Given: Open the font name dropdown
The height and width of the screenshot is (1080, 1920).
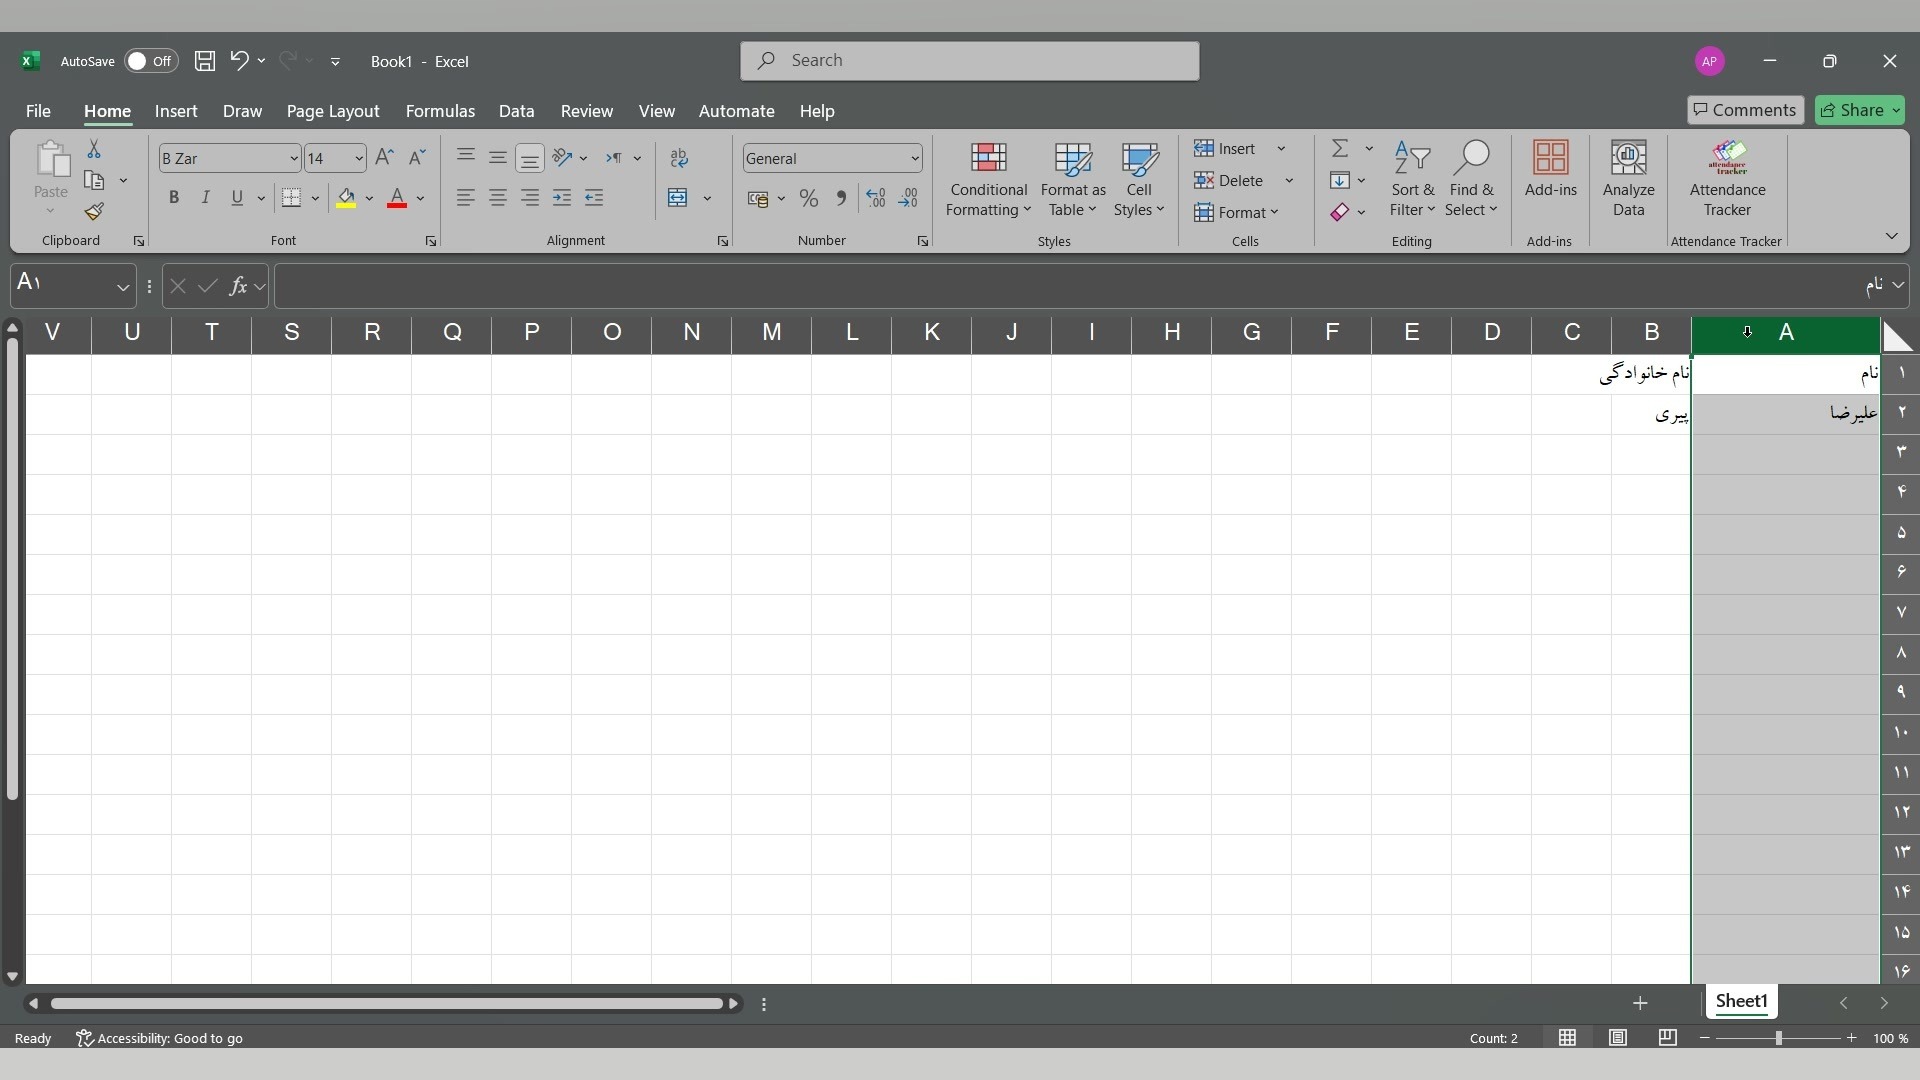Looking at the screenshot, I should [x=293, y=159].
